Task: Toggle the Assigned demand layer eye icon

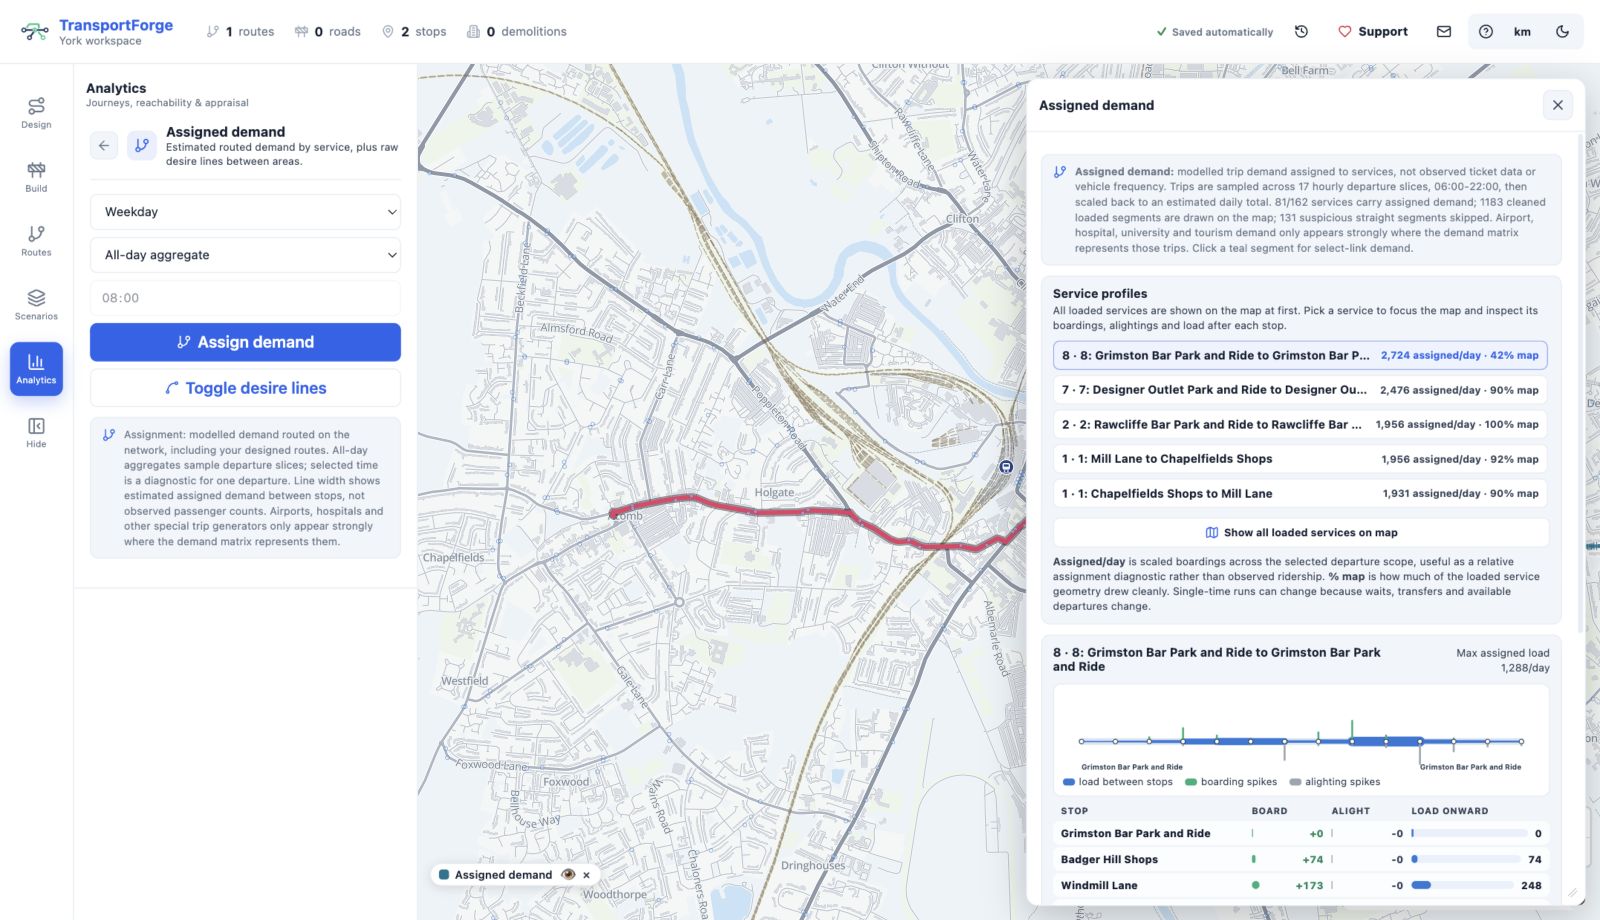Action: click(568, 875)
